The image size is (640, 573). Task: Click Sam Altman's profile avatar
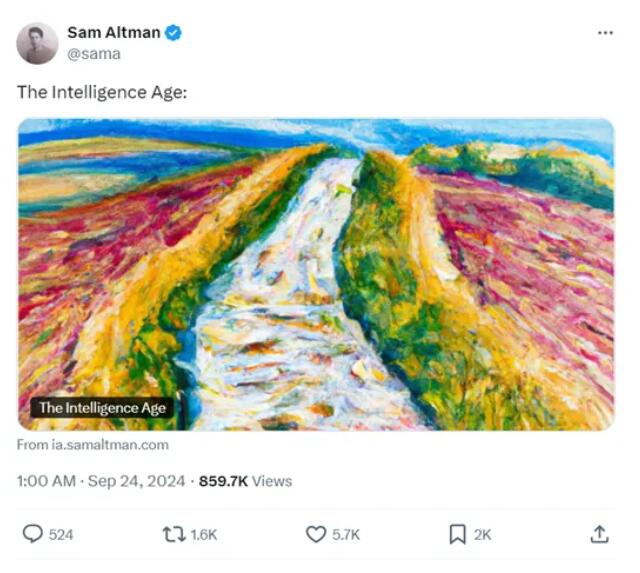coord(37,43)
